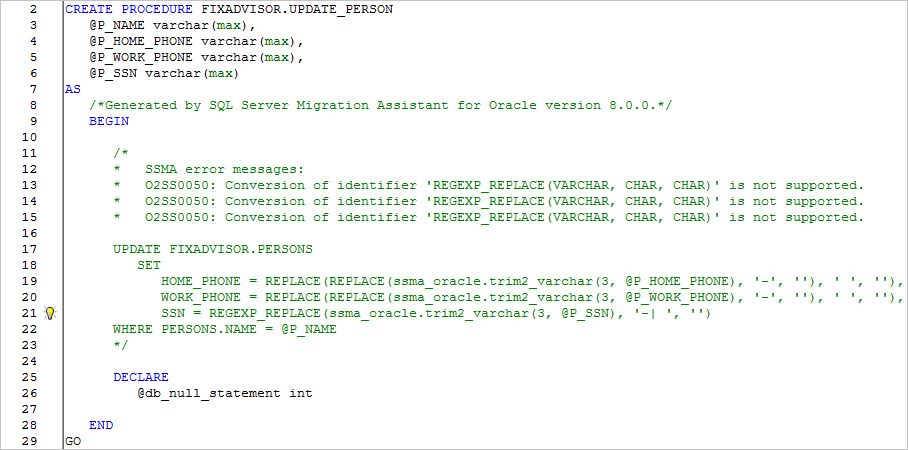The height and width of the screenshot is (450, 908).
Task: Click the DECLARE keyword
Action: click(141, 377)
